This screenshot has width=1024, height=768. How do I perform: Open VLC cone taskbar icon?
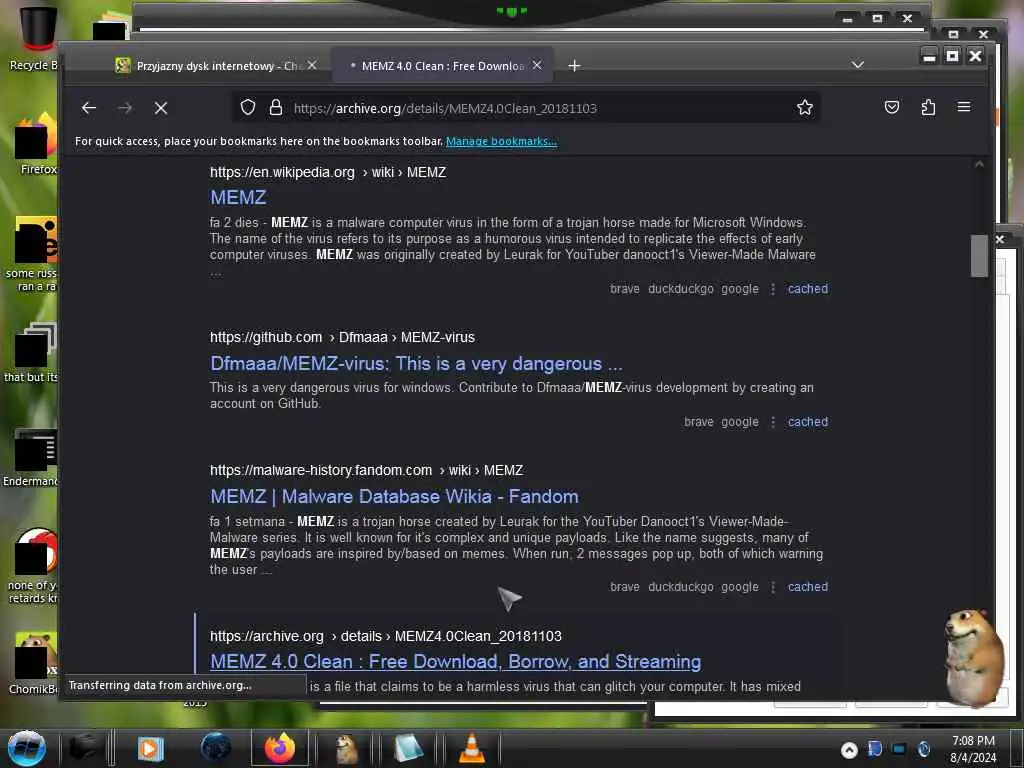pos(471,748)
